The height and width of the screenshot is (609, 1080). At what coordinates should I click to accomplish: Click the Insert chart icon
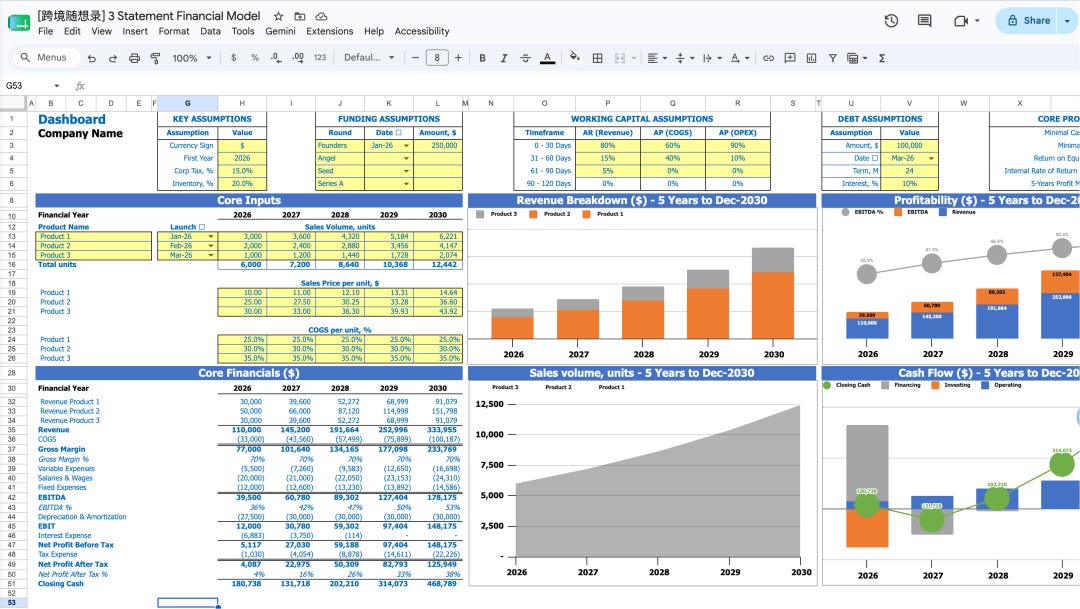(811, 59)
